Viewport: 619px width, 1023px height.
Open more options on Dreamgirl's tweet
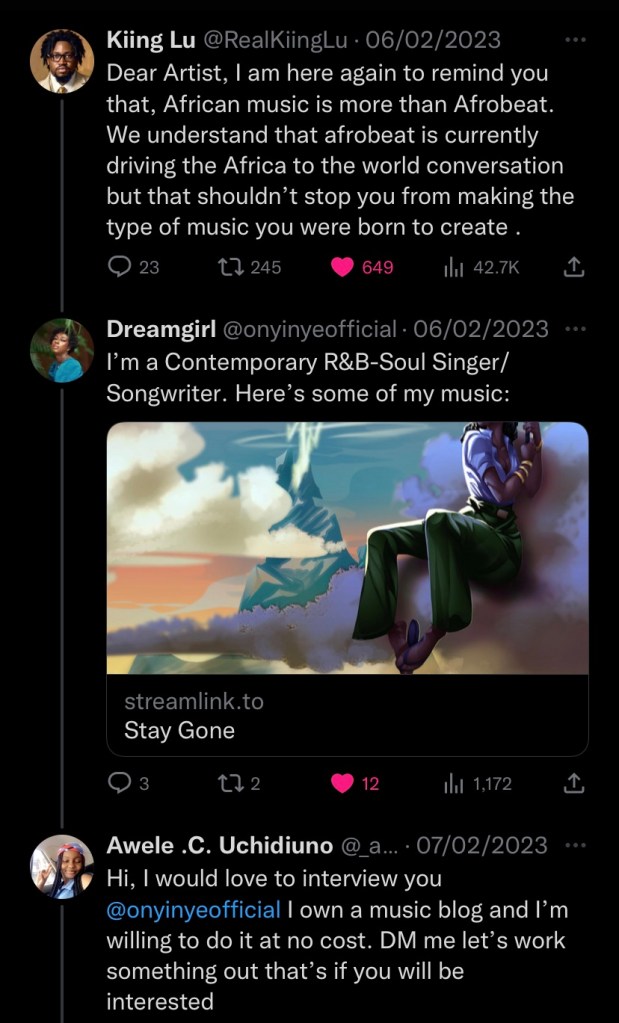pyautogui.click(x=575, y=328)
